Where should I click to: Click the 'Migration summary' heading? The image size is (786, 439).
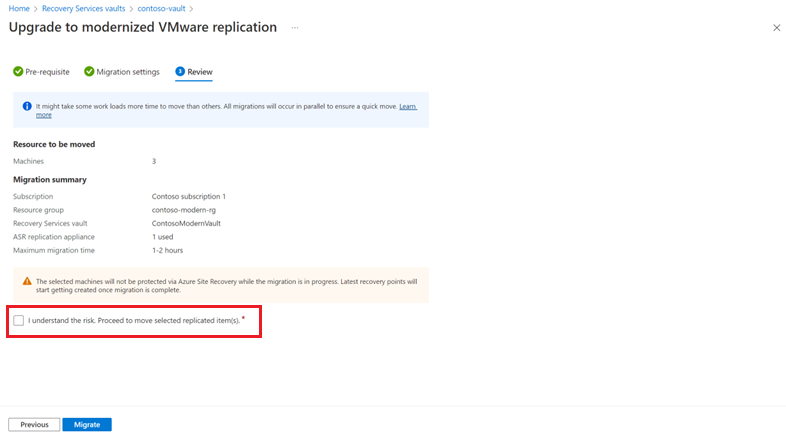point(50,179)
